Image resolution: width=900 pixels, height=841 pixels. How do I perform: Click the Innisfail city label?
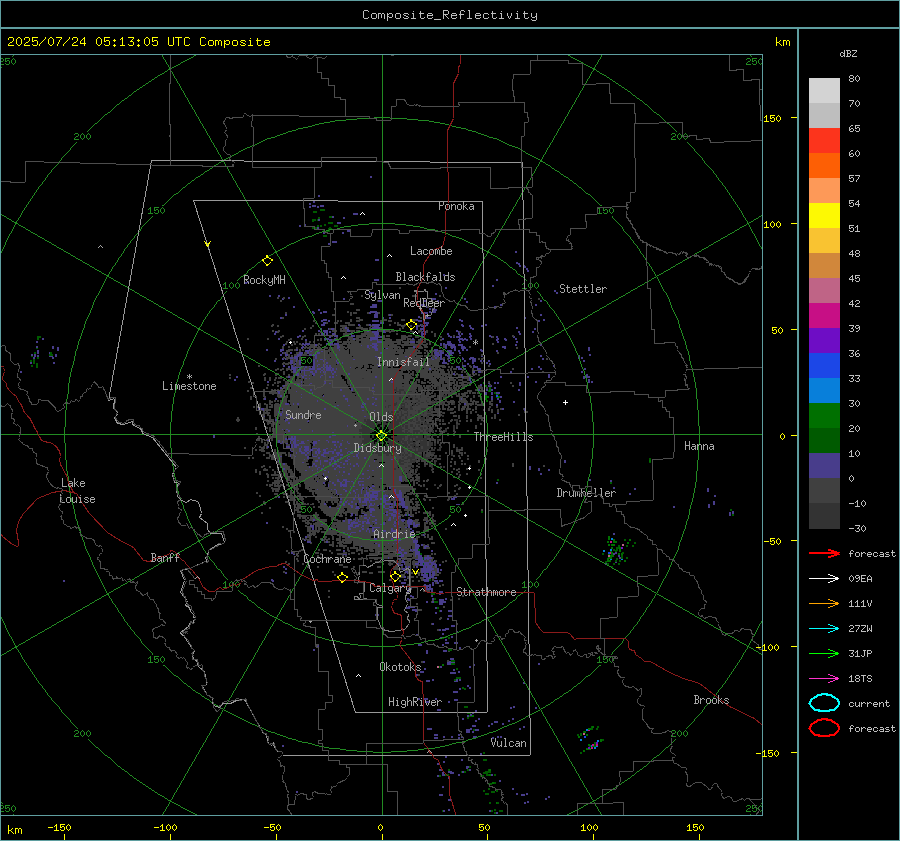point(403,362)
